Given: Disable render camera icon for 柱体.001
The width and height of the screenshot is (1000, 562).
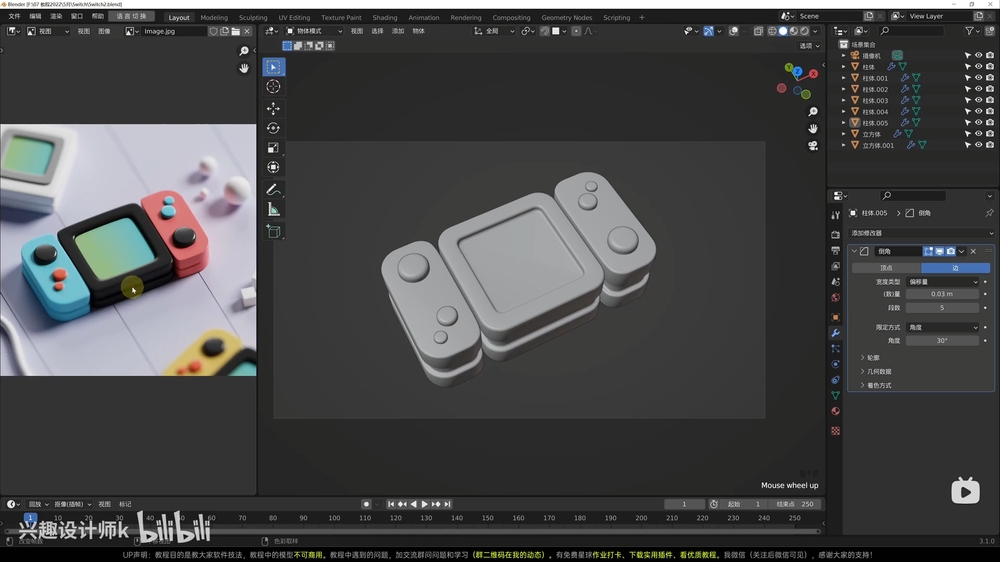Looking at the screenshot, I should tap(990, 78).
